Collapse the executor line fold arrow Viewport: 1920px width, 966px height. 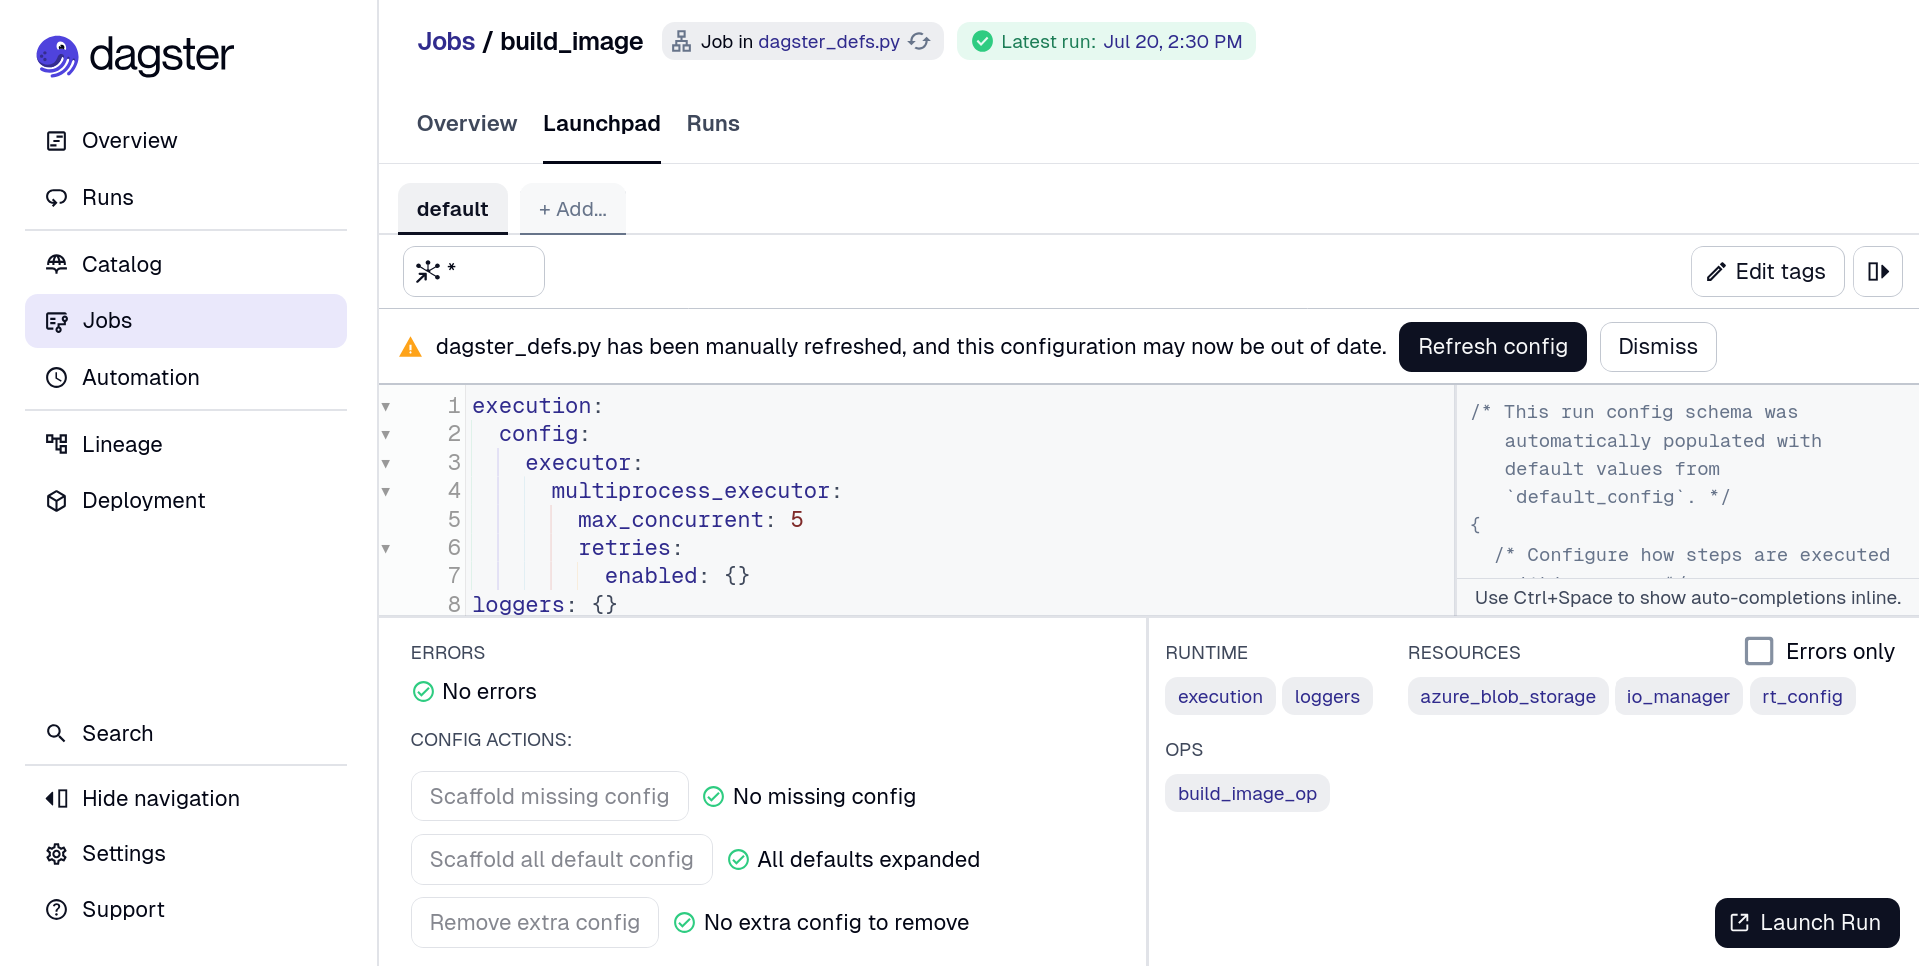386,463
